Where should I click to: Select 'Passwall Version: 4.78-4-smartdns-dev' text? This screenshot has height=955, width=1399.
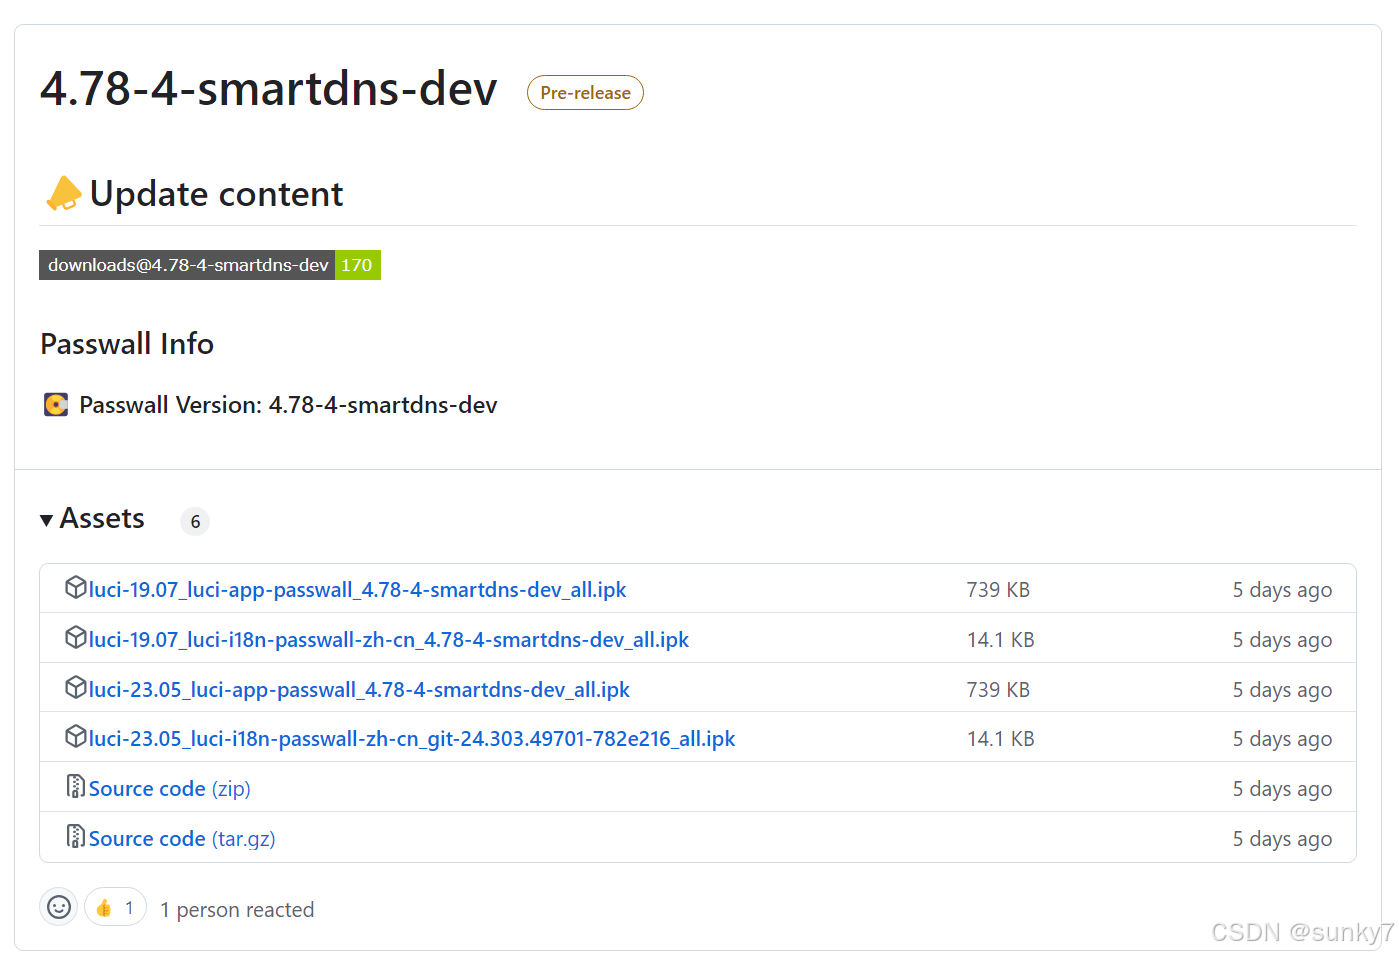pos(288,405)
